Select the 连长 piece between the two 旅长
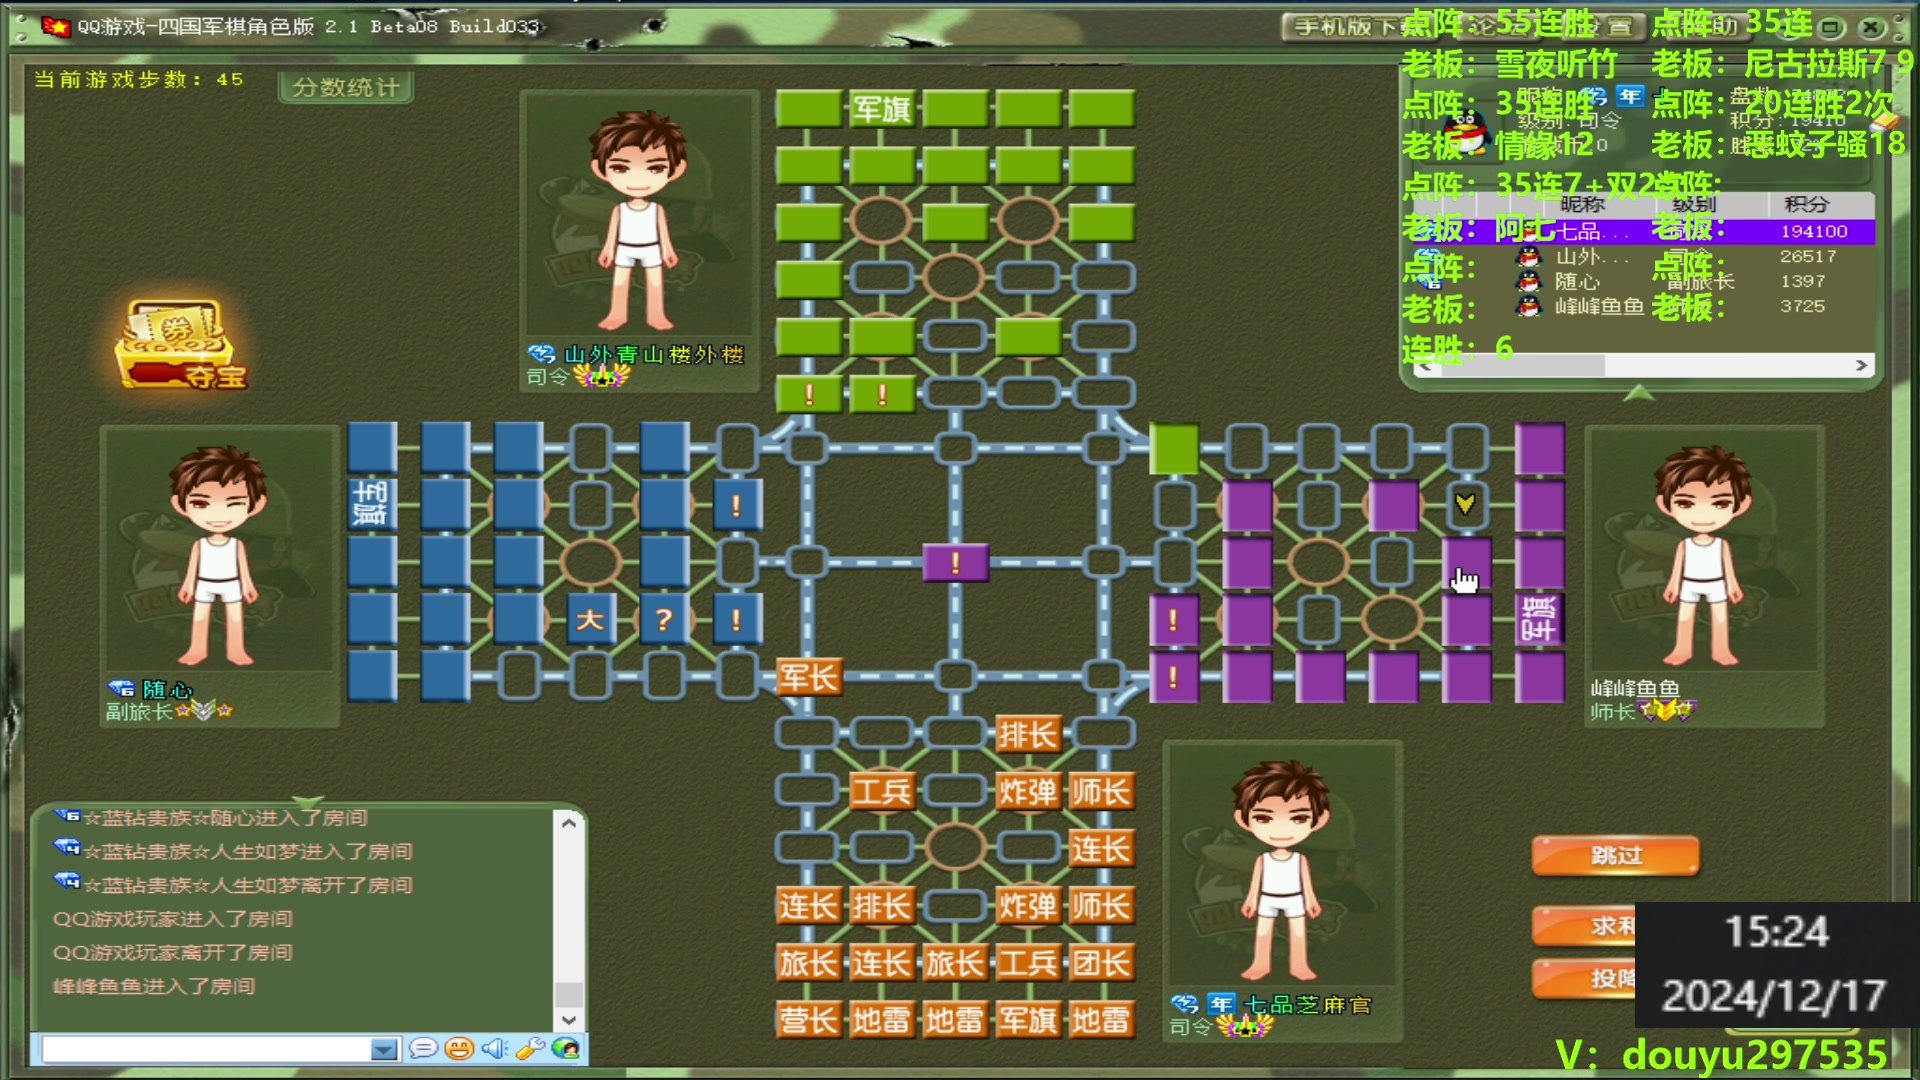 [x=881, y=963]
